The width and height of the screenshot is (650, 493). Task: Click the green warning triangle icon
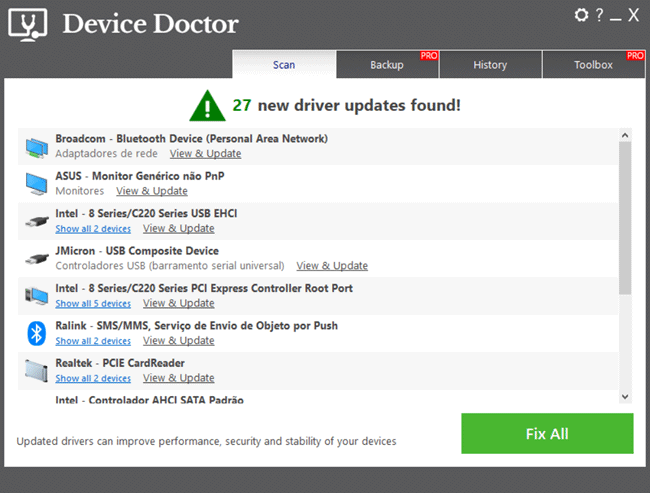tap(207, 106)
